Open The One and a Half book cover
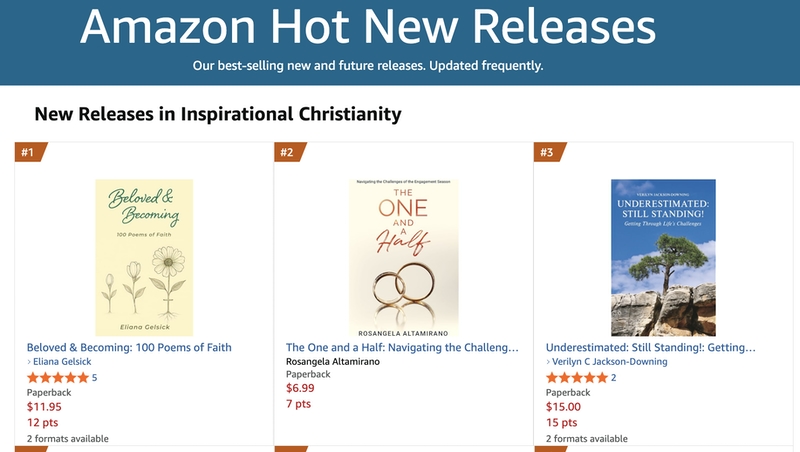Viewport: 800px width, 452px height. pos(404,258)
